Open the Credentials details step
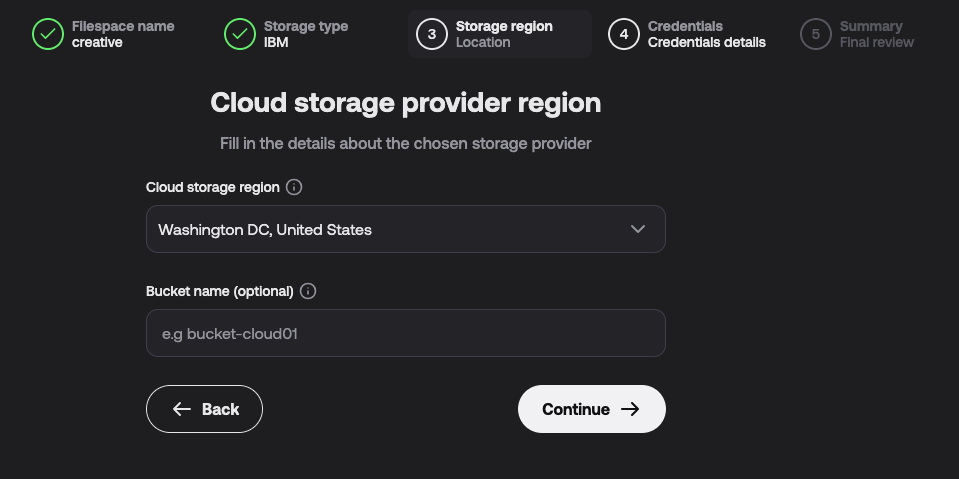The width and height of the screenshot is (959, 479). point(687,34)
